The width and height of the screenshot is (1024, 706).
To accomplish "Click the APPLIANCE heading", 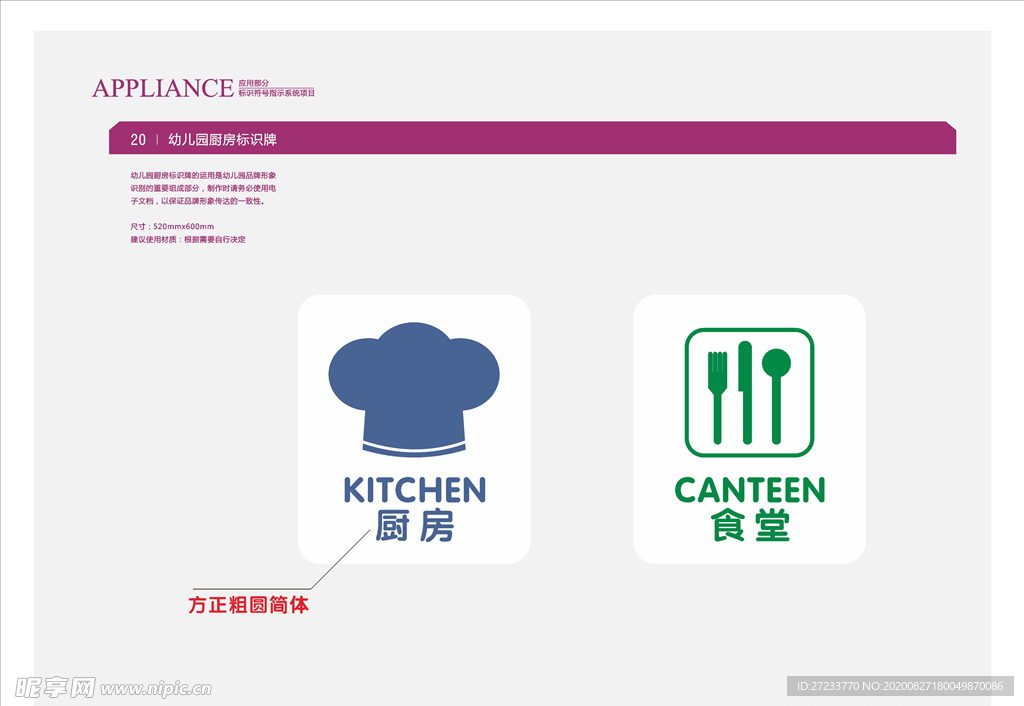I will pos(163,88).
